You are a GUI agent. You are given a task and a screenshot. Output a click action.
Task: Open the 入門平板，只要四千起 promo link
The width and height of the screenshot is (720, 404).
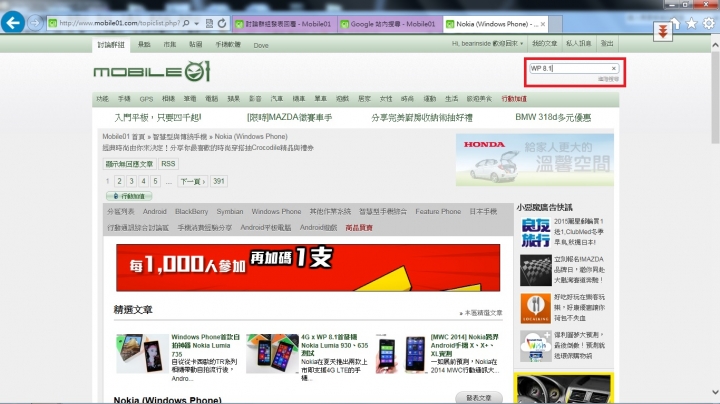[x=158, y=118]
